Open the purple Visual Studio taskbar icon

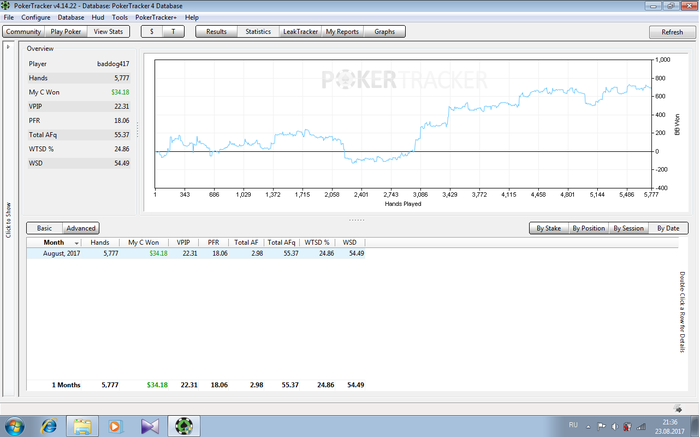tap(150, 426)
